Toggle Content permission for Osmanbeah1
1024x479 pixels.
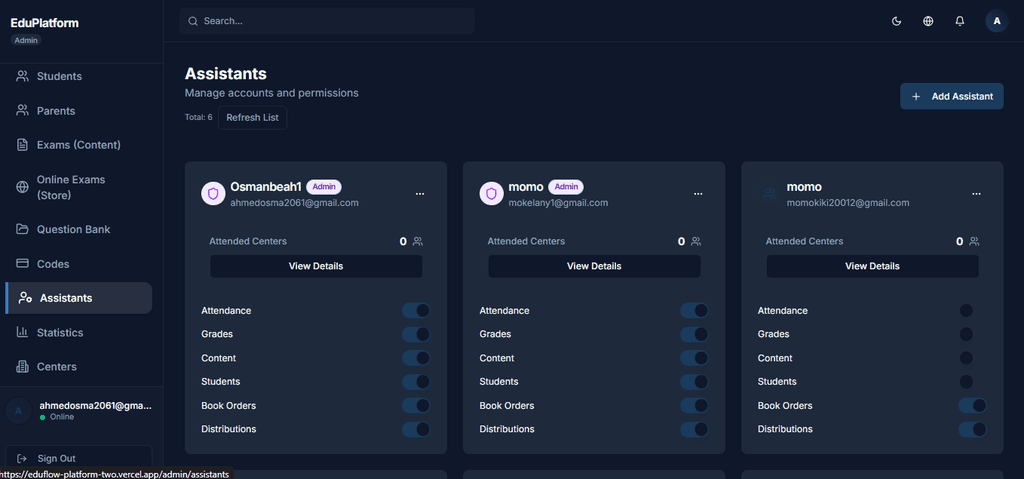[416, 358]
